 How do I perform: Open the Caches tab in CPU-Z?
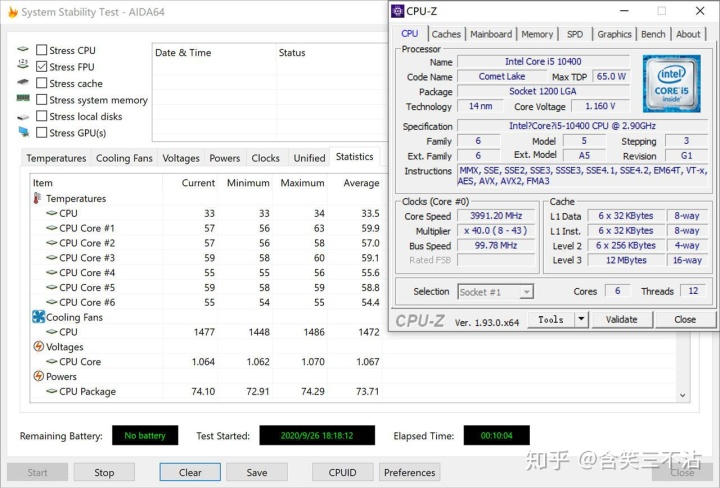(446, 34)
